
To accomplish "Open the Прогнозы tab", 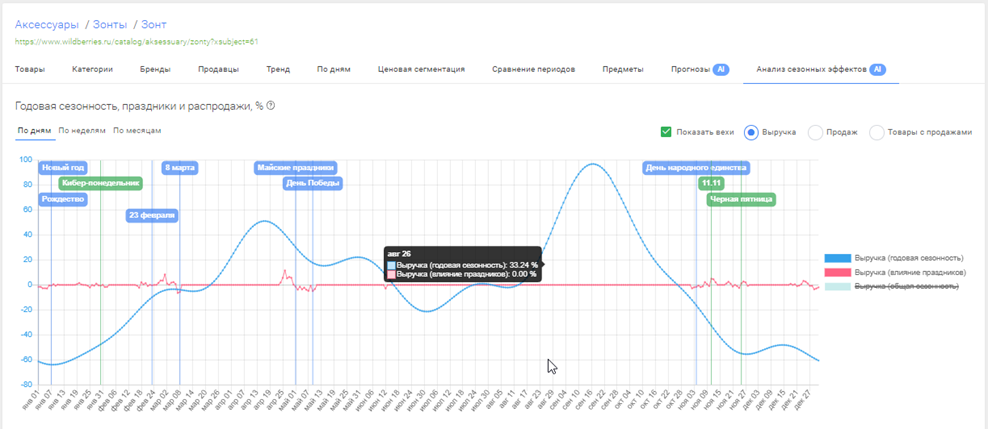I will [x=691, y=69].
